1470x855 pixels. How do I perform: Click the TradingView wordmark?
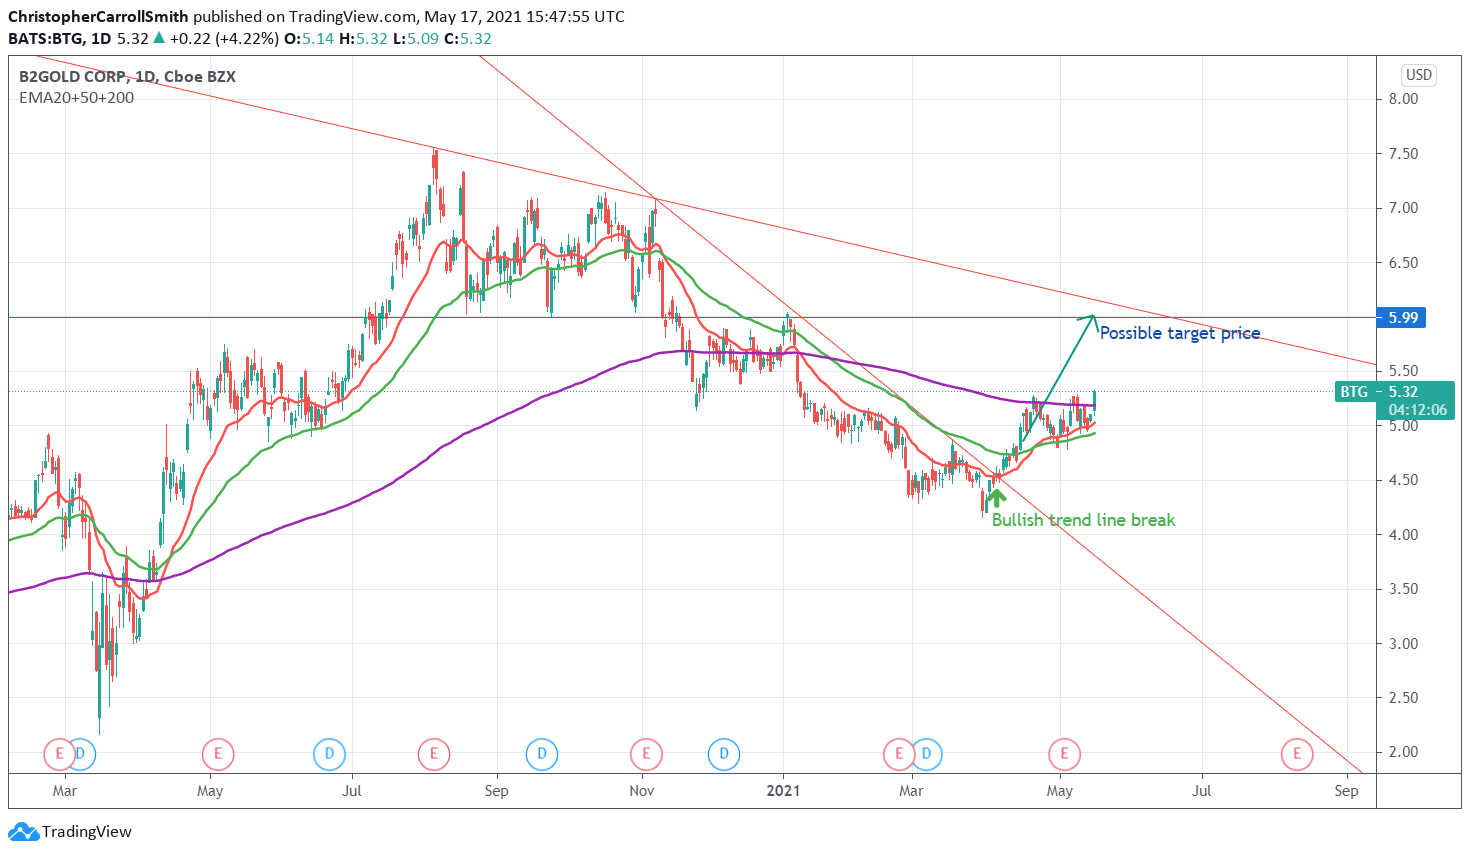[87, 832]
